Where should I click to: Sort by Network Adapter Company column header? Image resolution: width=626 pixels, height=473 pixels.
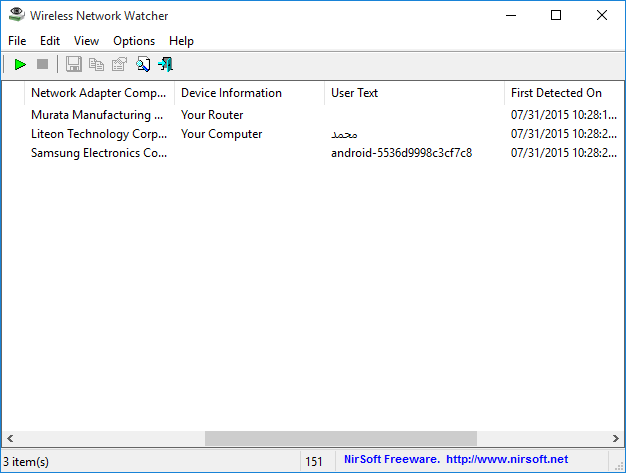click(99, 93)
